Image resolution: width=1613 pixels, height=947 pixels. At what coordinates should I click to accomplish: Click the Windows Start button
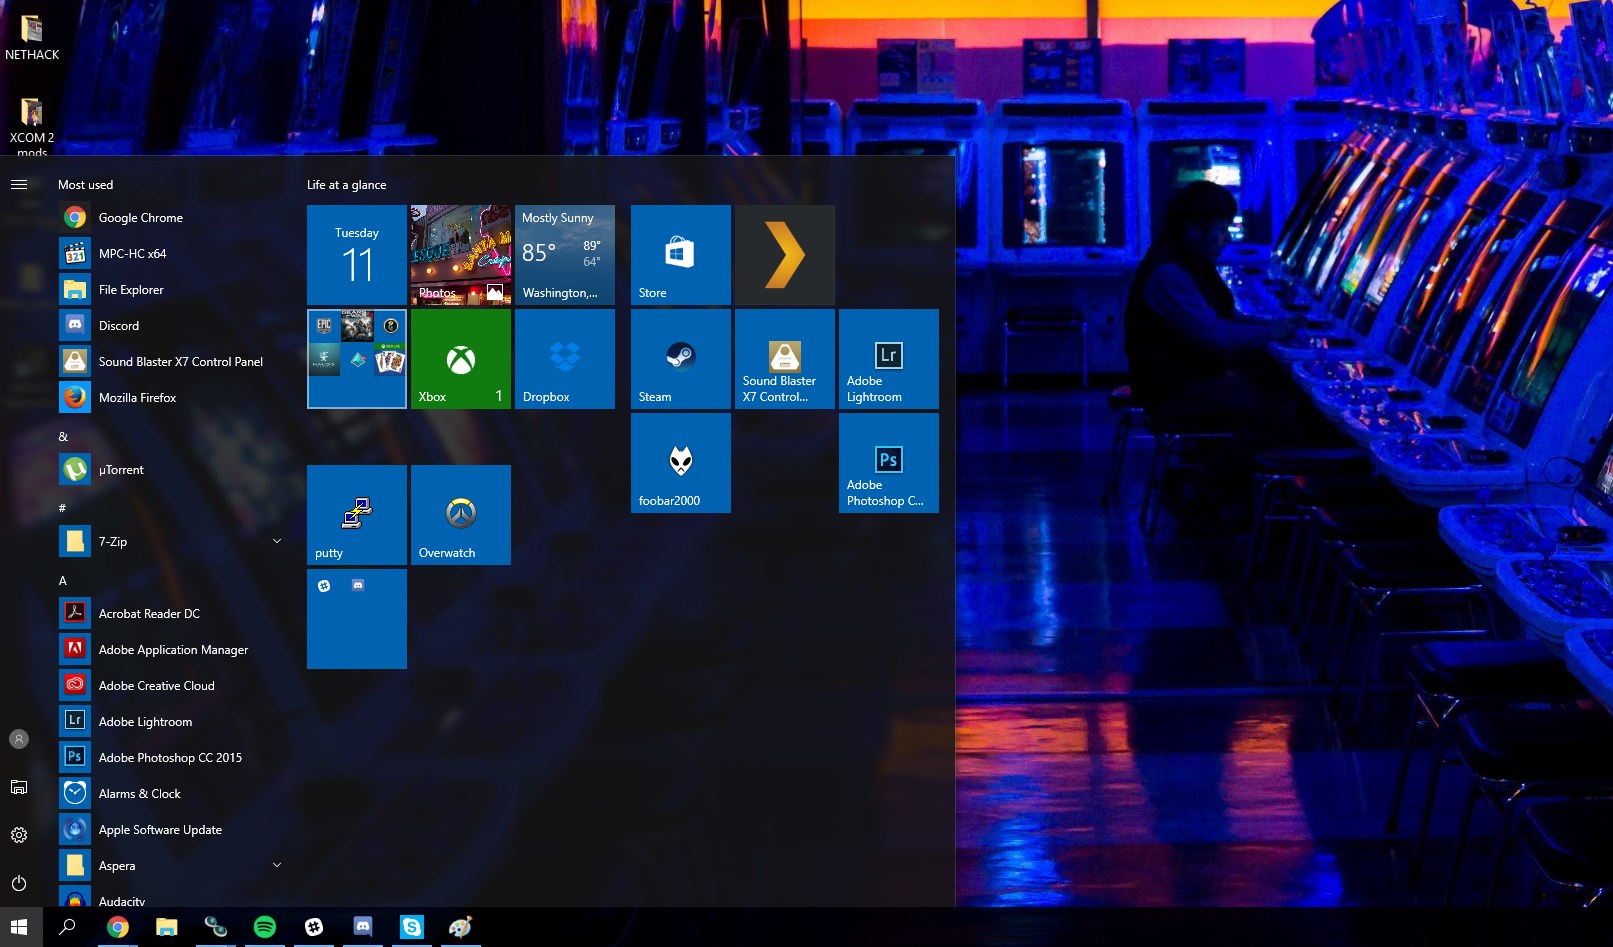(19, 927)
